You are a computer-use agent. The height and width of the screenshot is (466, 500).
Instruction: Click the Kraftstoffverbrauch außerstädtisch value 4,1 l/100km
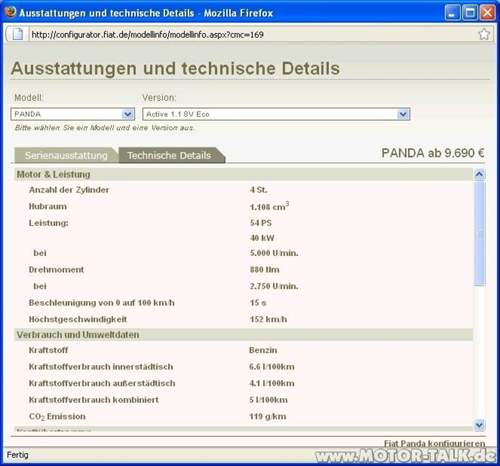(x=272, y=383)
